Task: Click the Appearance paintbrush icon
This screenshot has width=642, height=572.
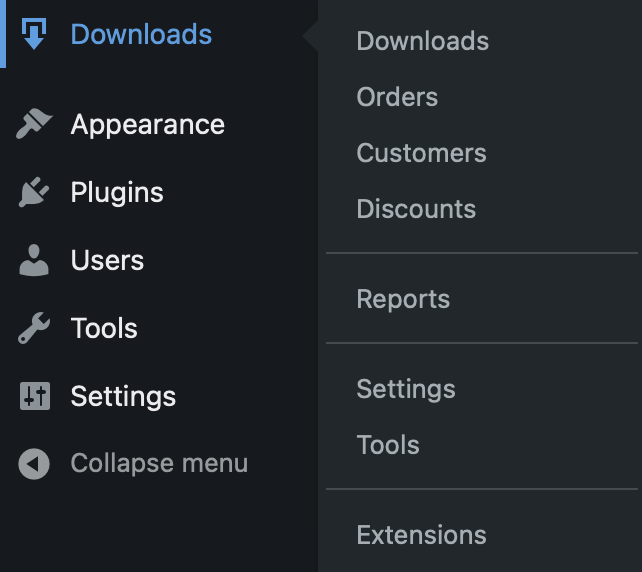Action: [x=34, y=124]
